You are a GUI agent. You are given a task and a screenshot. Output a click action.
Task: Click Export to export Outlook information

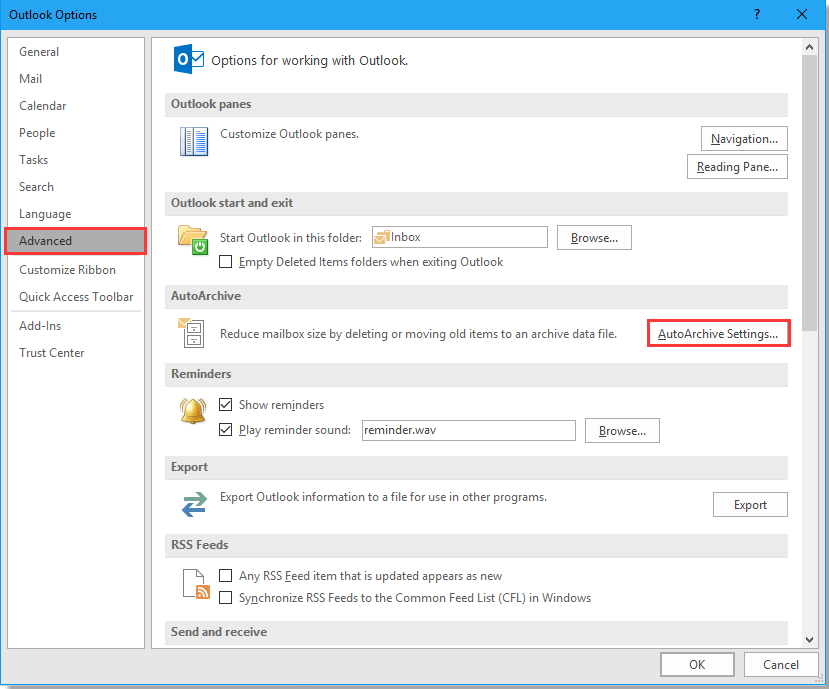point(750,504)
